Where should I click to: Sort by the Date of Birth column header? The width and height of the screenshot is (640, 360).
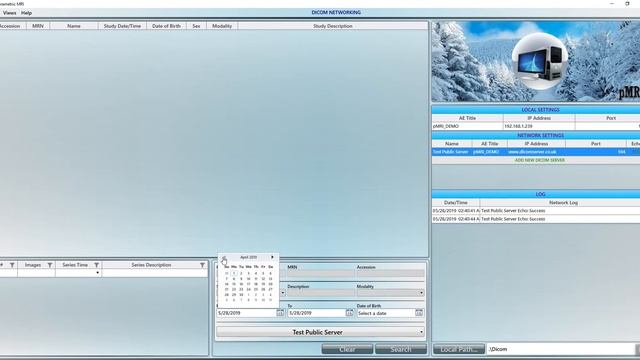pyautogui.click(x=166, y=26)
